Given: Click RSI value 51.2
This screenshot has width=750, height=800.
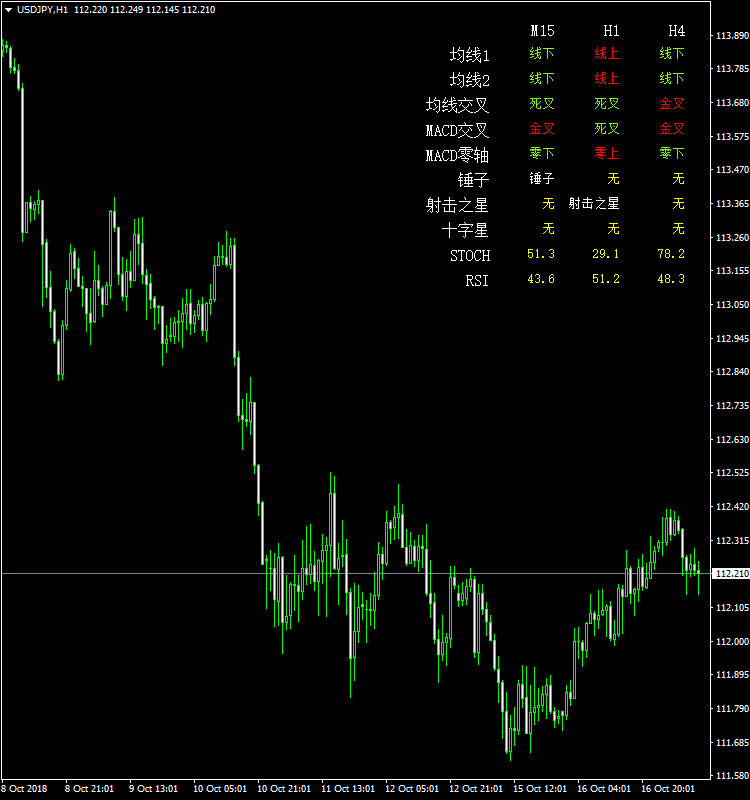Looking at the screenshot, I should click(606, 279).
